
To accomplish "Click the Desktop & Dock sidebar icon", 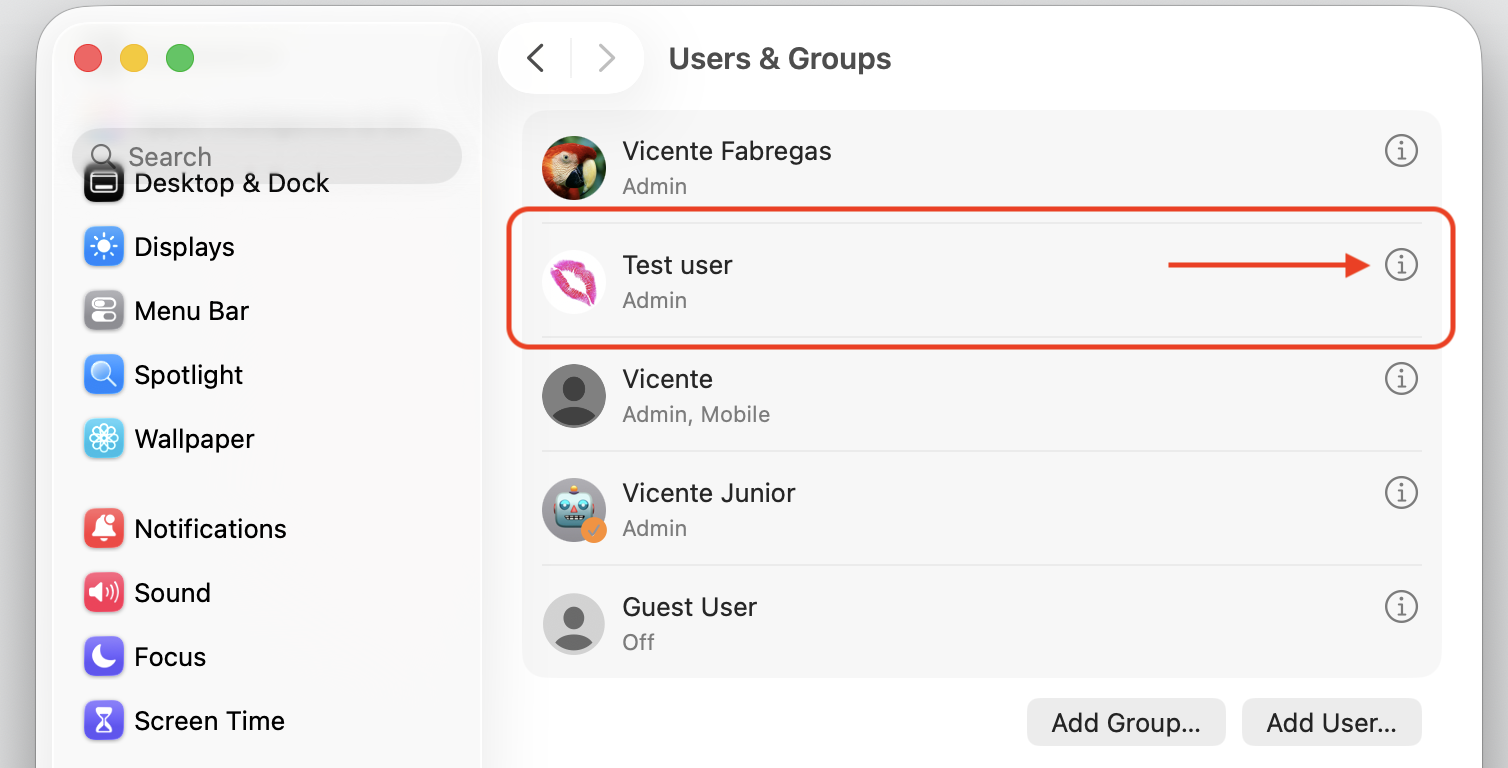I will tap(104, 183).
